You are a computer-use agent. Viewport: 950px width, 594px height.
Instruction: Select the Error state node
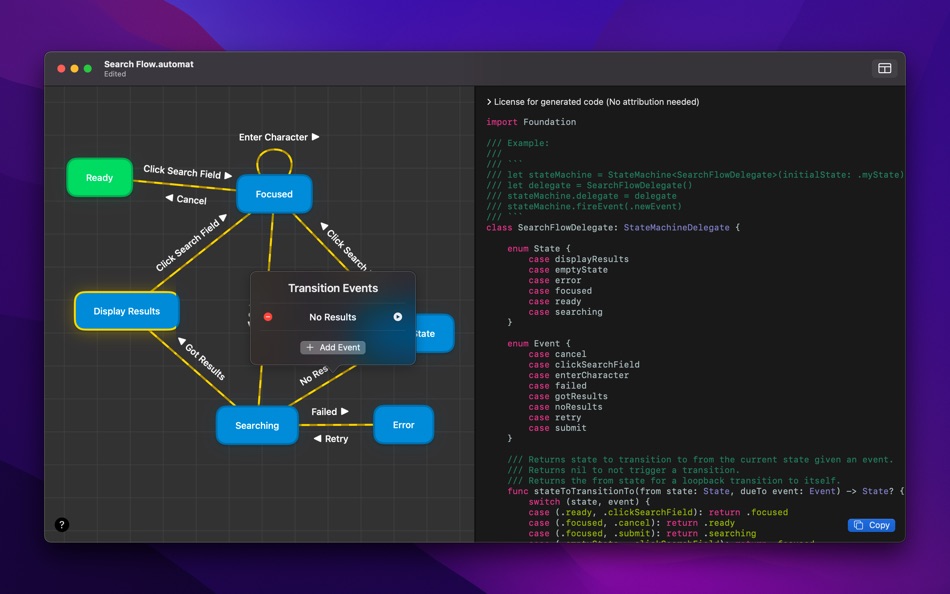404,425
